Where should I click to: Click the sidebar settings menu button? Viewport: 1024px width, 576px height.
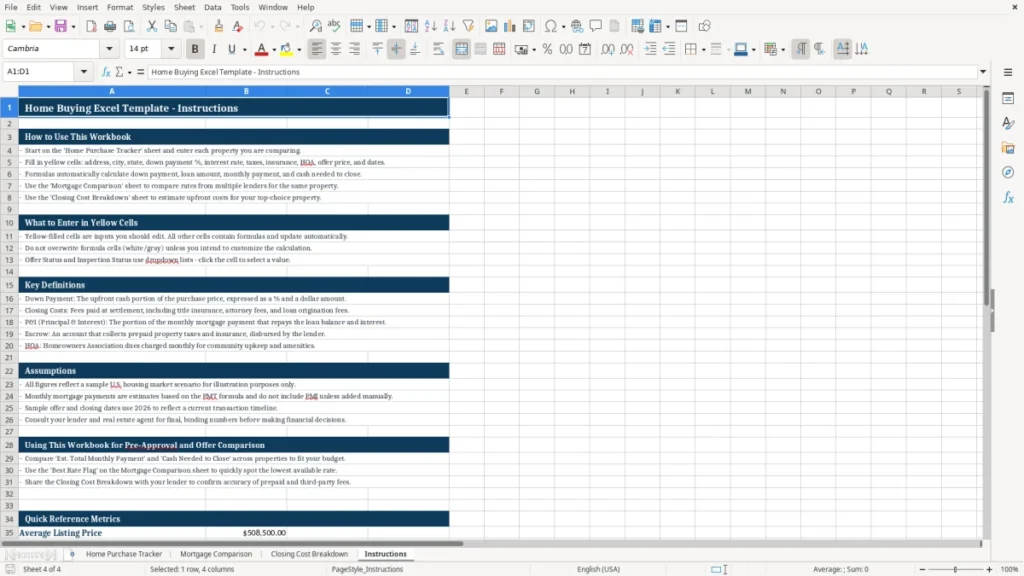(1008, 72)
